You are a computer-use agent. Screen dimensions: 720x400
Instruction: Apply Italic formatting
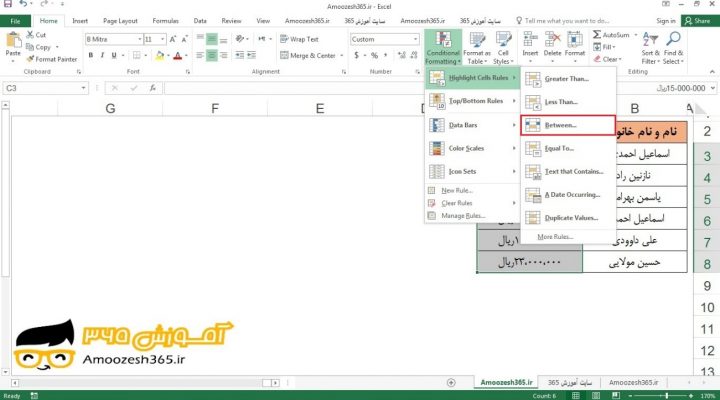[x=102, y=55]
